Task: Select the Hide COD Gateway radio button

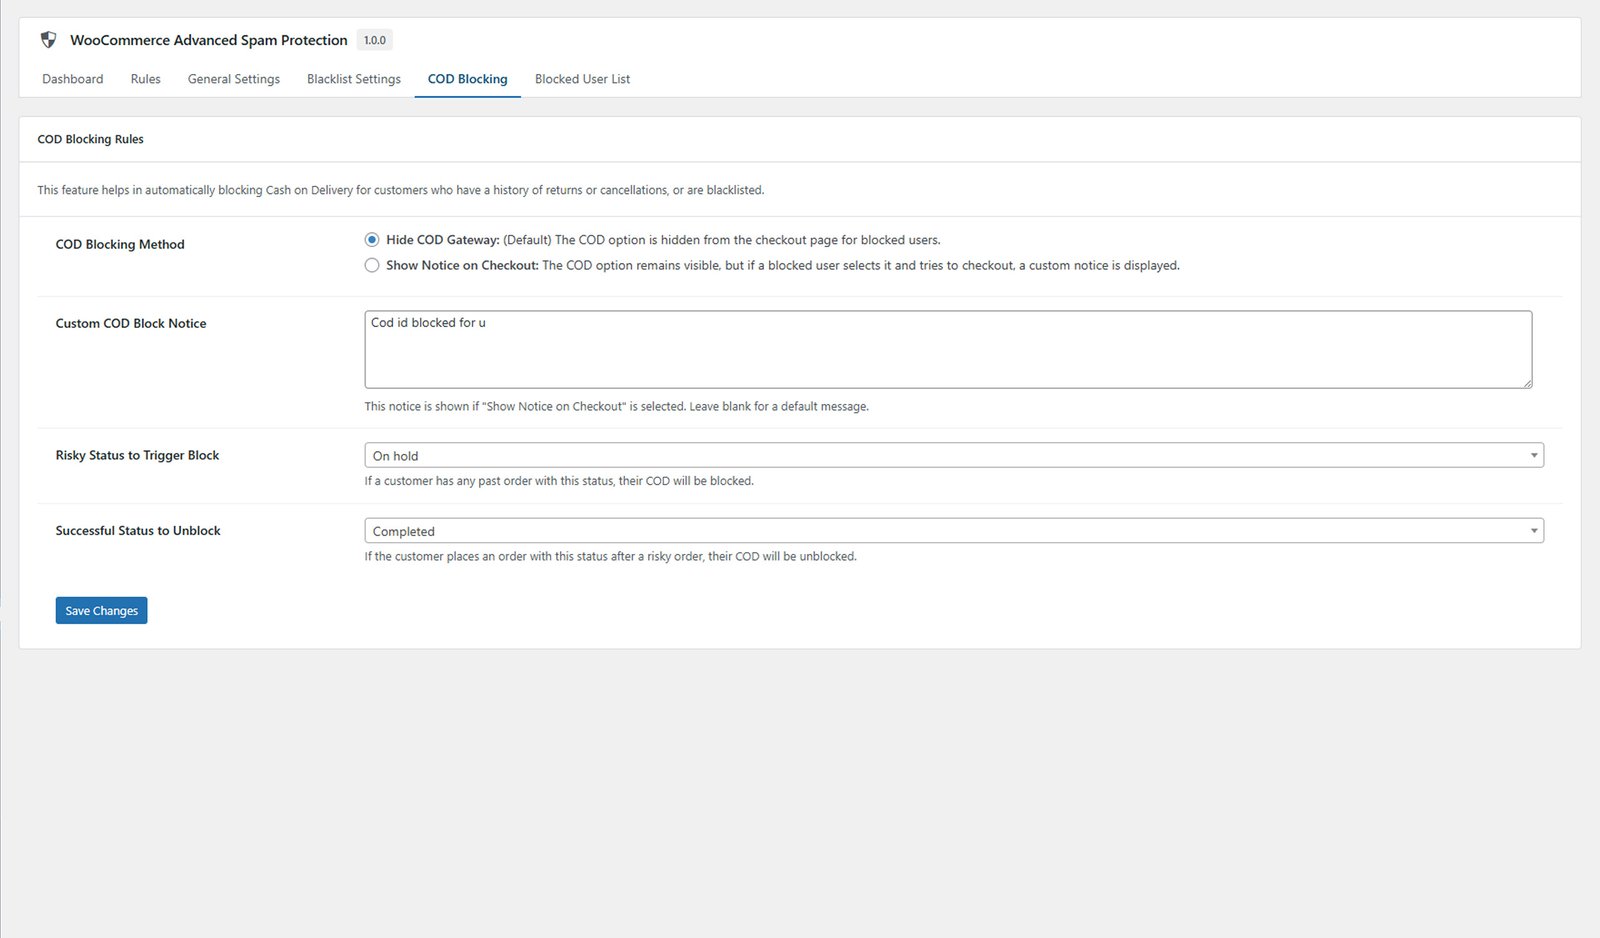Action: pyautogui.click(x=372, y=240)
